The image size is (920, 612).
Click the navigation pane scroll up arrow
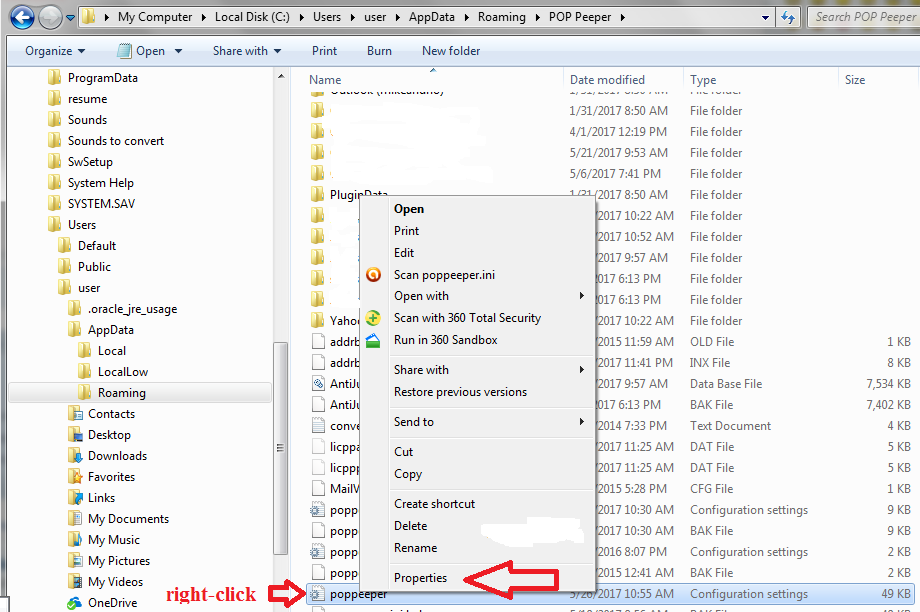tap(281, 76)
